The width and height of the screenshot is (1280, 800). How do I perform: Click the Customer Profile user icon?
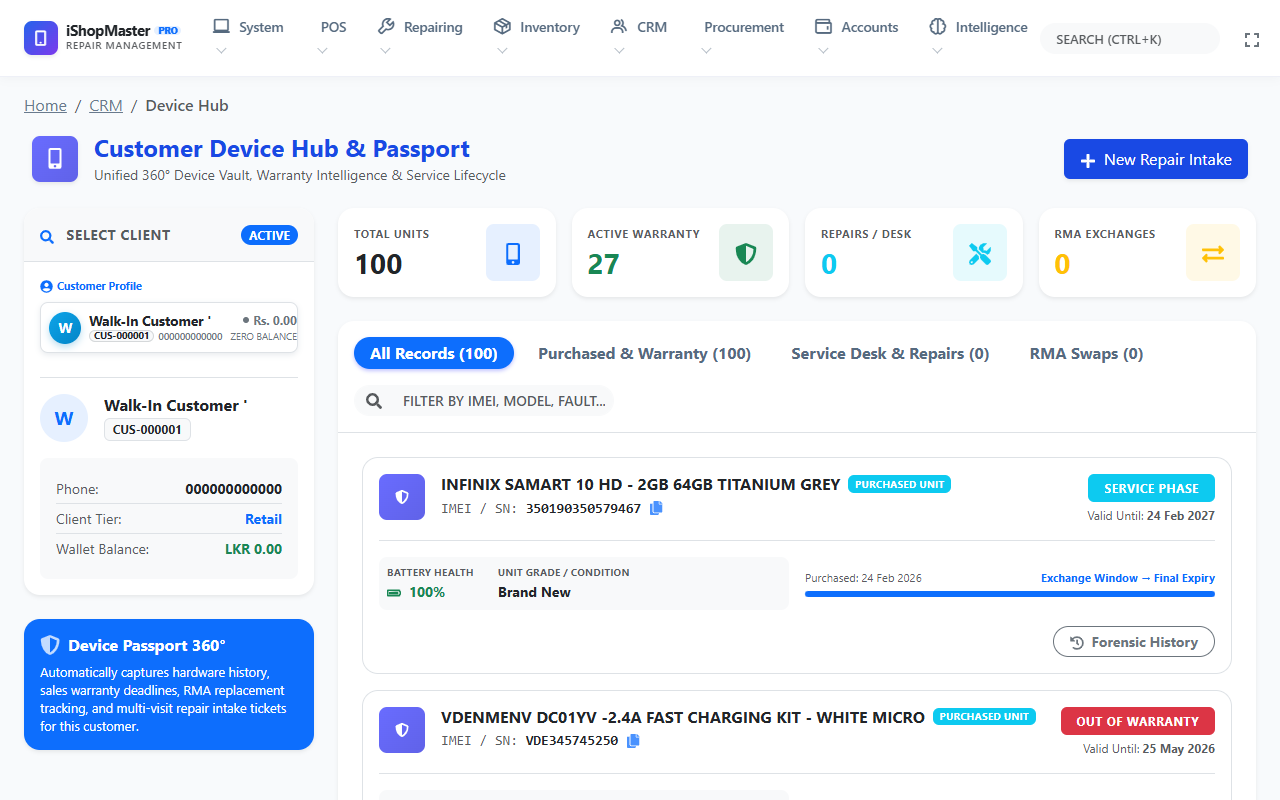point(46,286)
